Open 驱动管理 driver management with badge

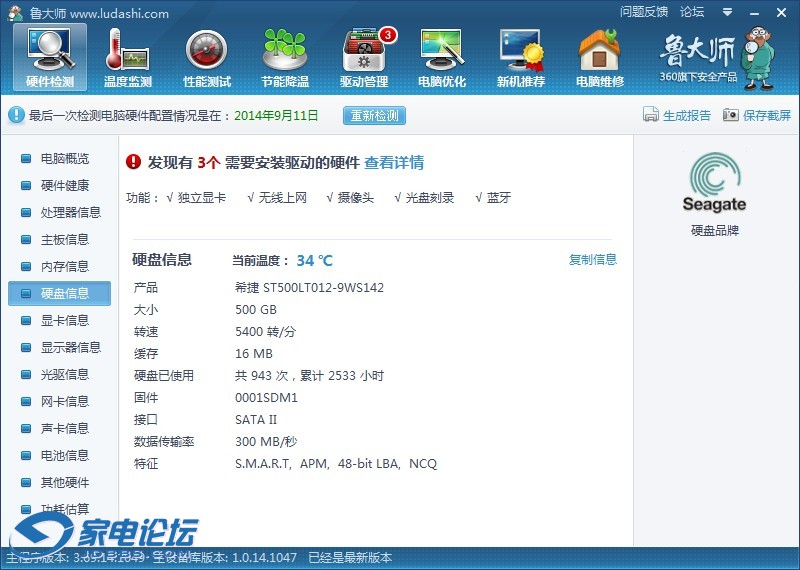[364, 57]
